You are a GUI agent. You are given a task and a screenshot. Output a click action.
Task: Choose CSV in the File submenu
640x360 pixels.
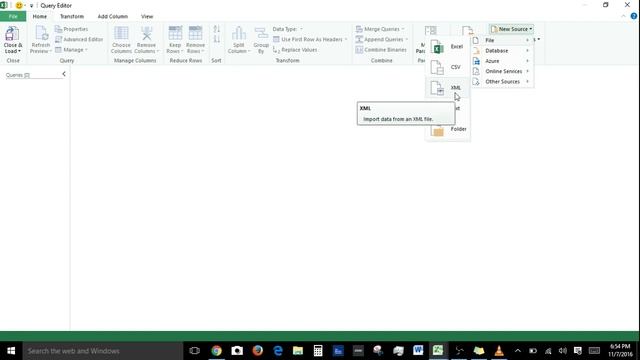pos(447,67)
